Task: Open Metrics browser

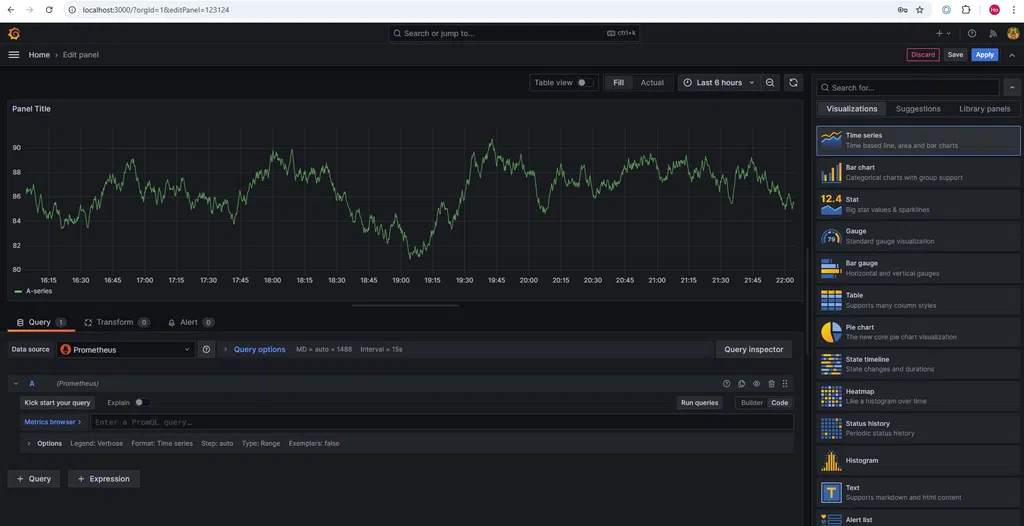Action: [53, 422]
